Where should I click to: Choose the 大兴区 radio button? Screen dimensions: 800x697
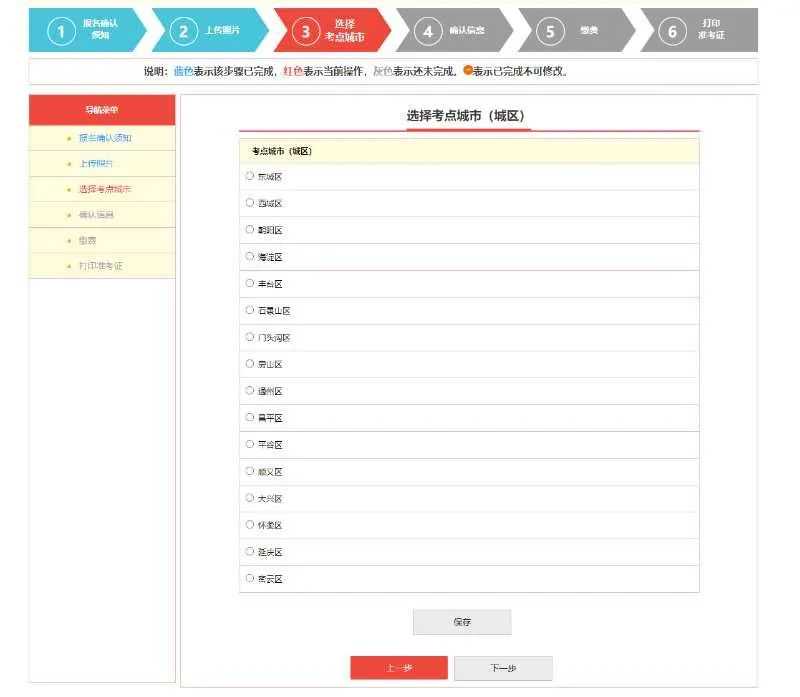250,498
